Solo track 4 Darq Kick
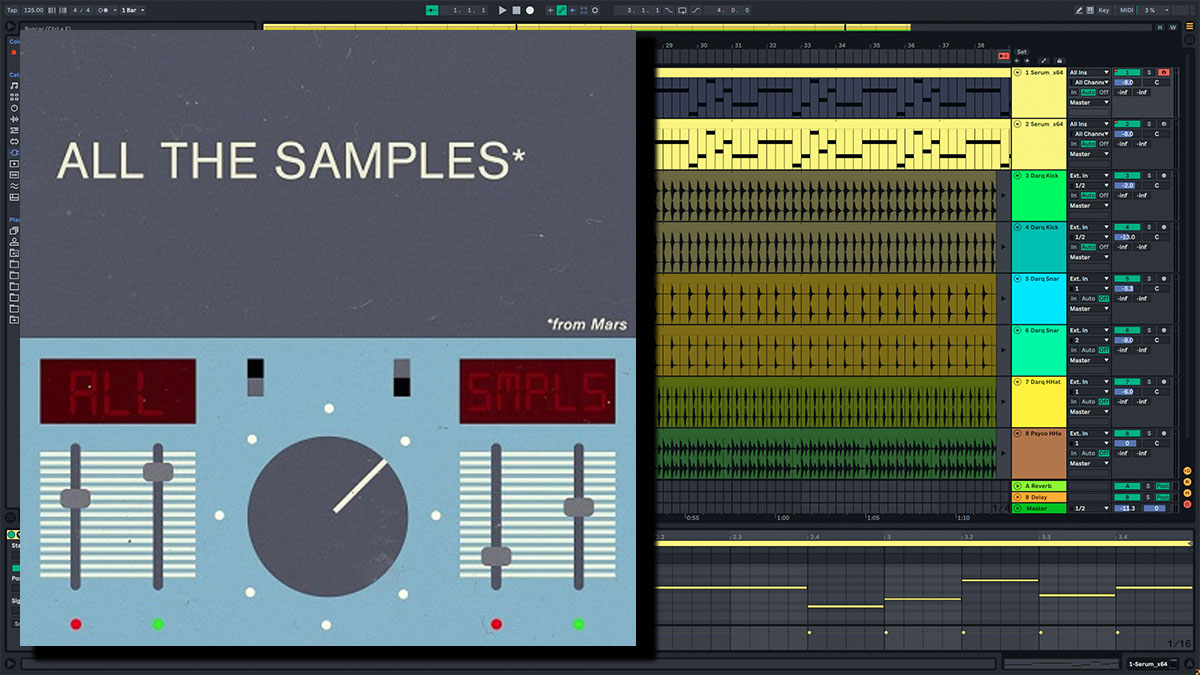The height and width of the screenshot is (675, 1200). (x=1149, y=227)
